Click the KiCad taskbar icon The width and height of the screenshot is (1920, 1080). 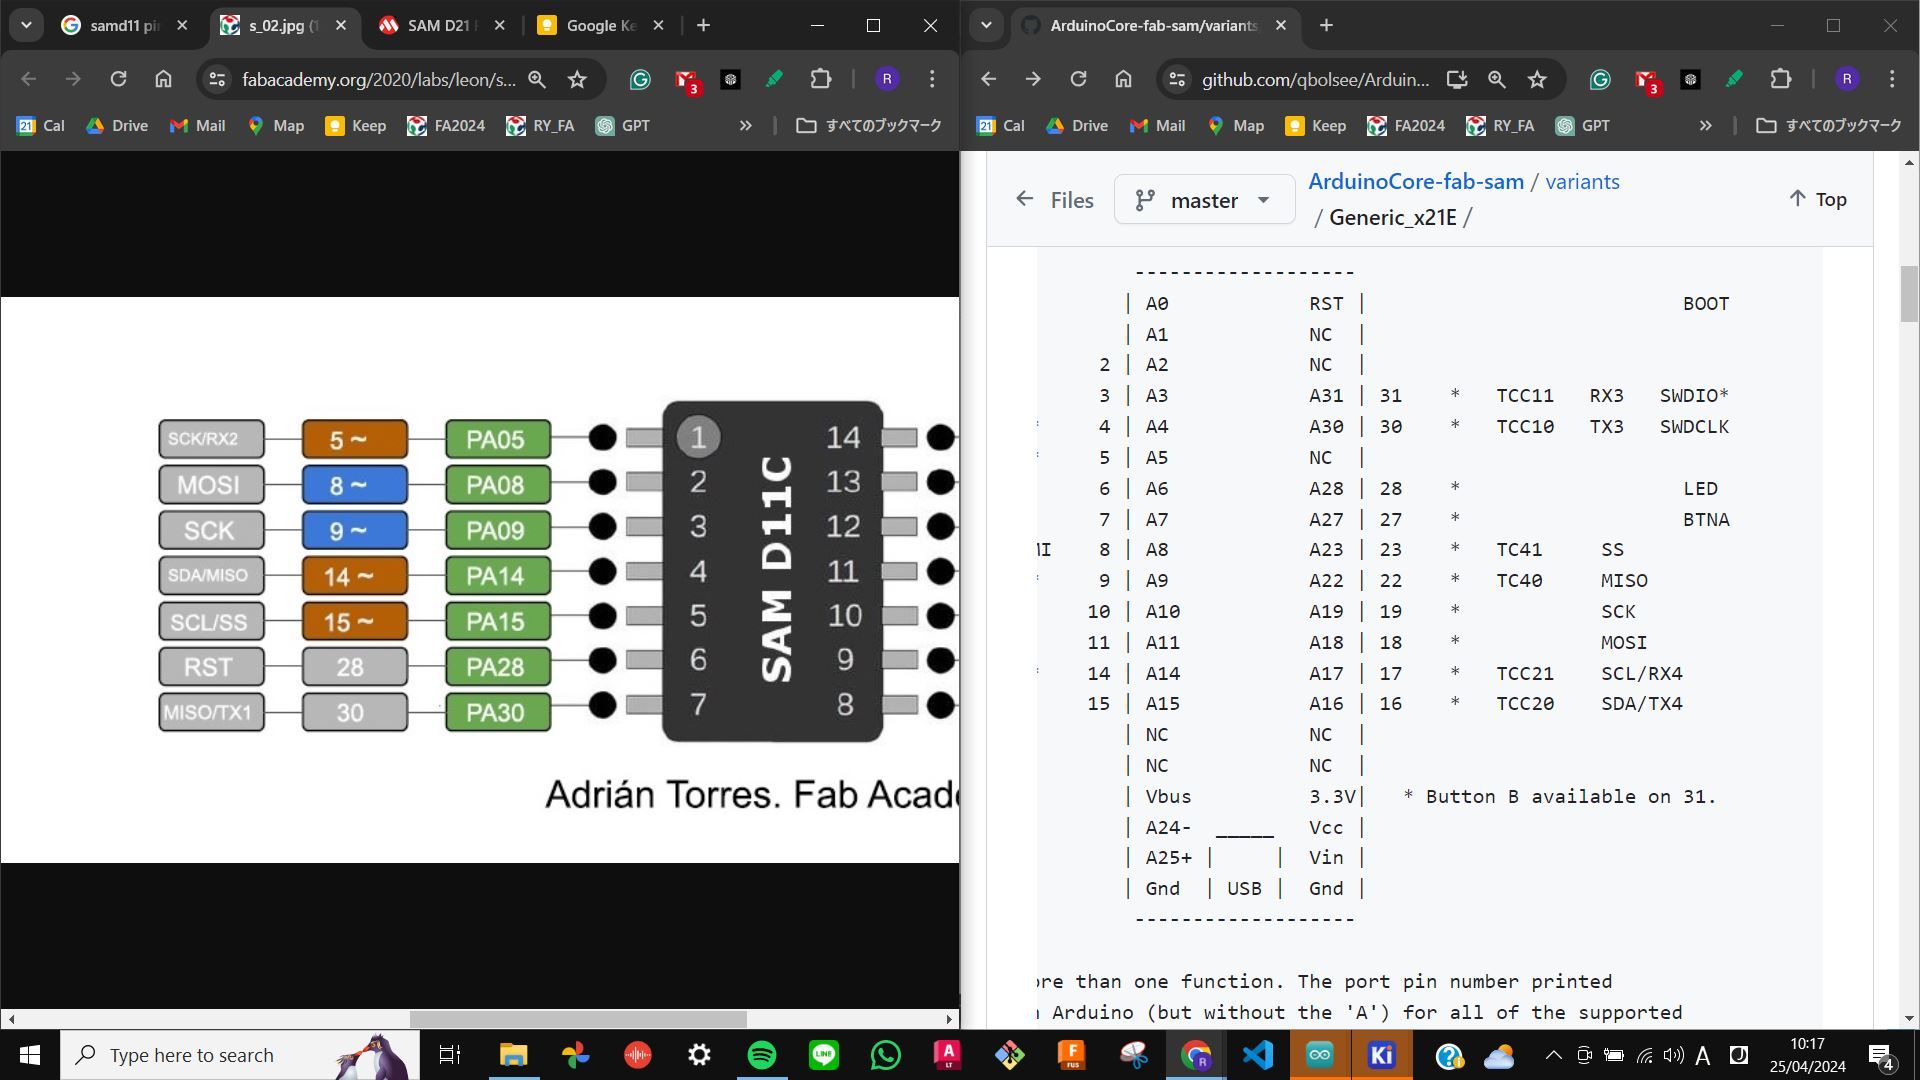pyautogui.click(x=1382, y=1055)
